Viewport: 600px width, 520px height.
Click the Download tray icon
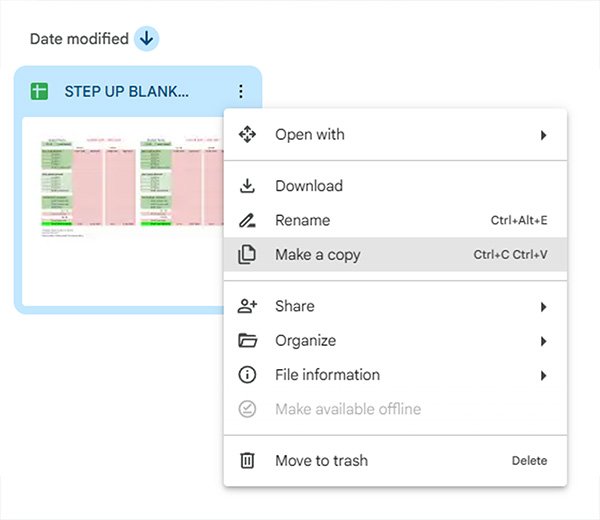click(247, 186)
